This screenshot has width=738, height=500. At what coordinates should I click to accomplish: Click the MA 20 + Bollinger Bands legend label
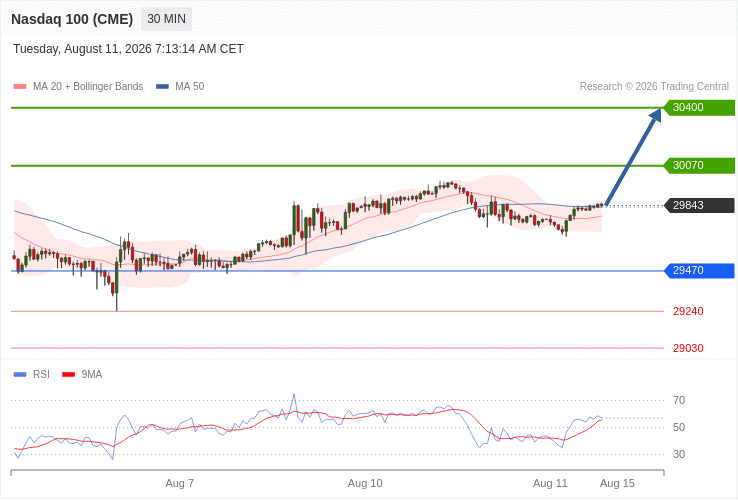click(88, 87)
